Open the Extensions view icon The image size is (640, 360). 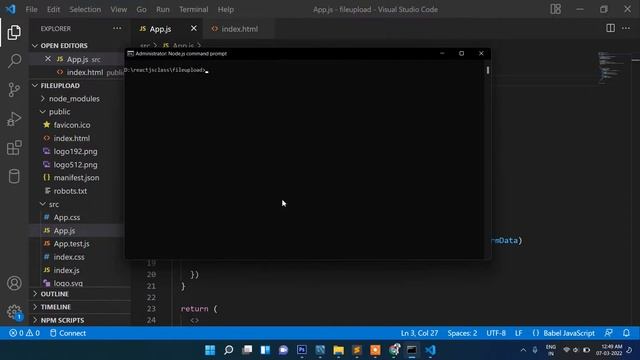click(14, 148)
